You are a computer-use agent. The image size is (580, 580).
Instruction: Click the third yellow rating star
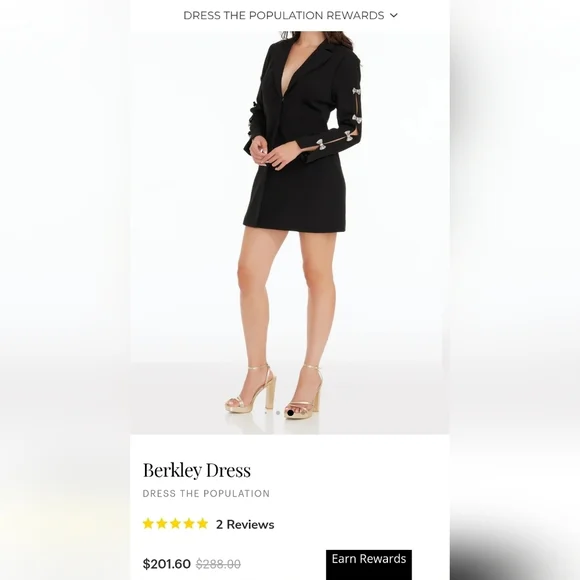(175, 524)
